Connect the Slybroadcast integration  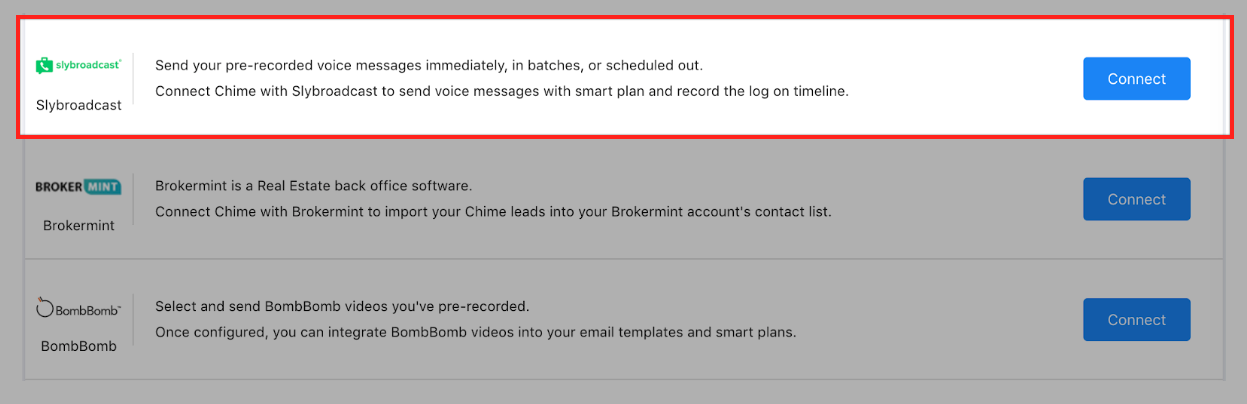(x=1136, y=79)
